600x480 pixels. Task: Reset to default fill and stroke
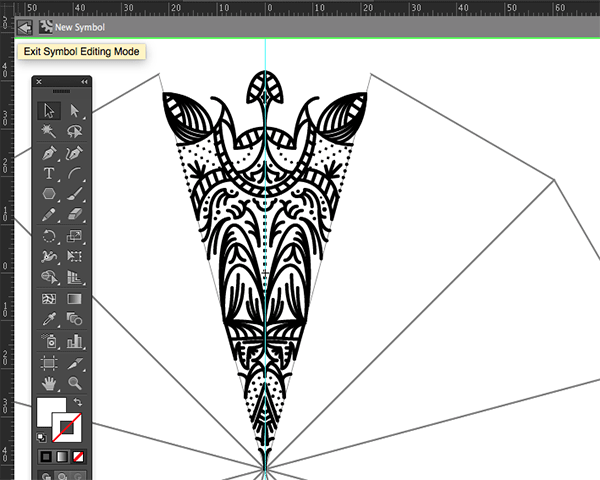[x=41, y=437]
